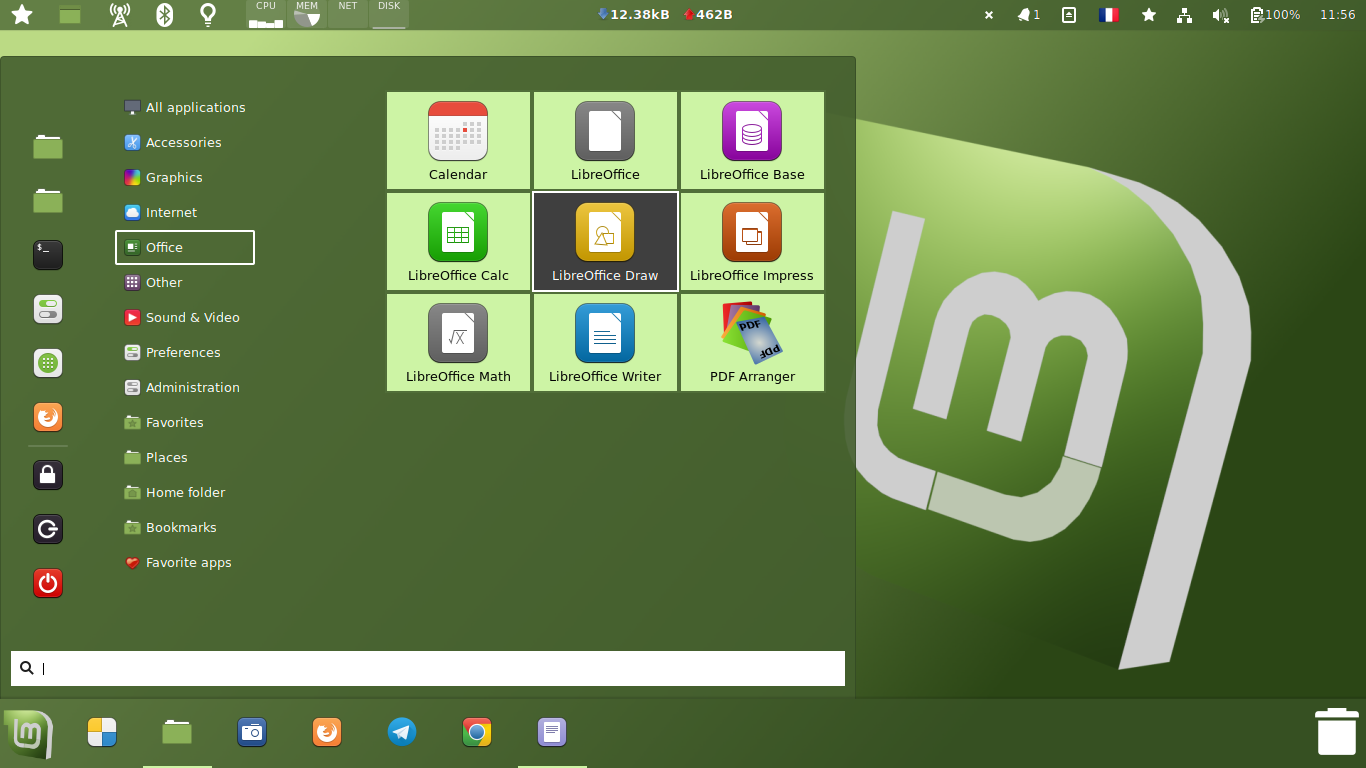Open the Administration category
This screenshot has width=1366, height=768.
185,387
